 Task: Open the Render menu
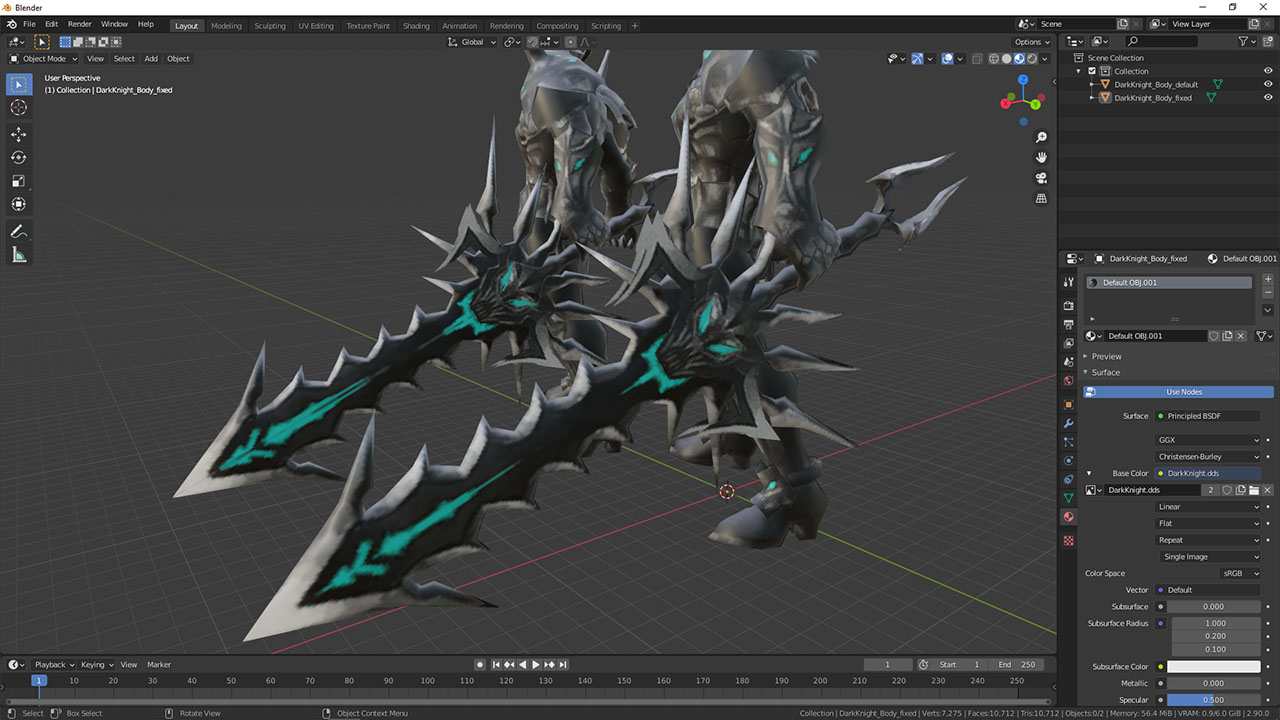(79, 24)
